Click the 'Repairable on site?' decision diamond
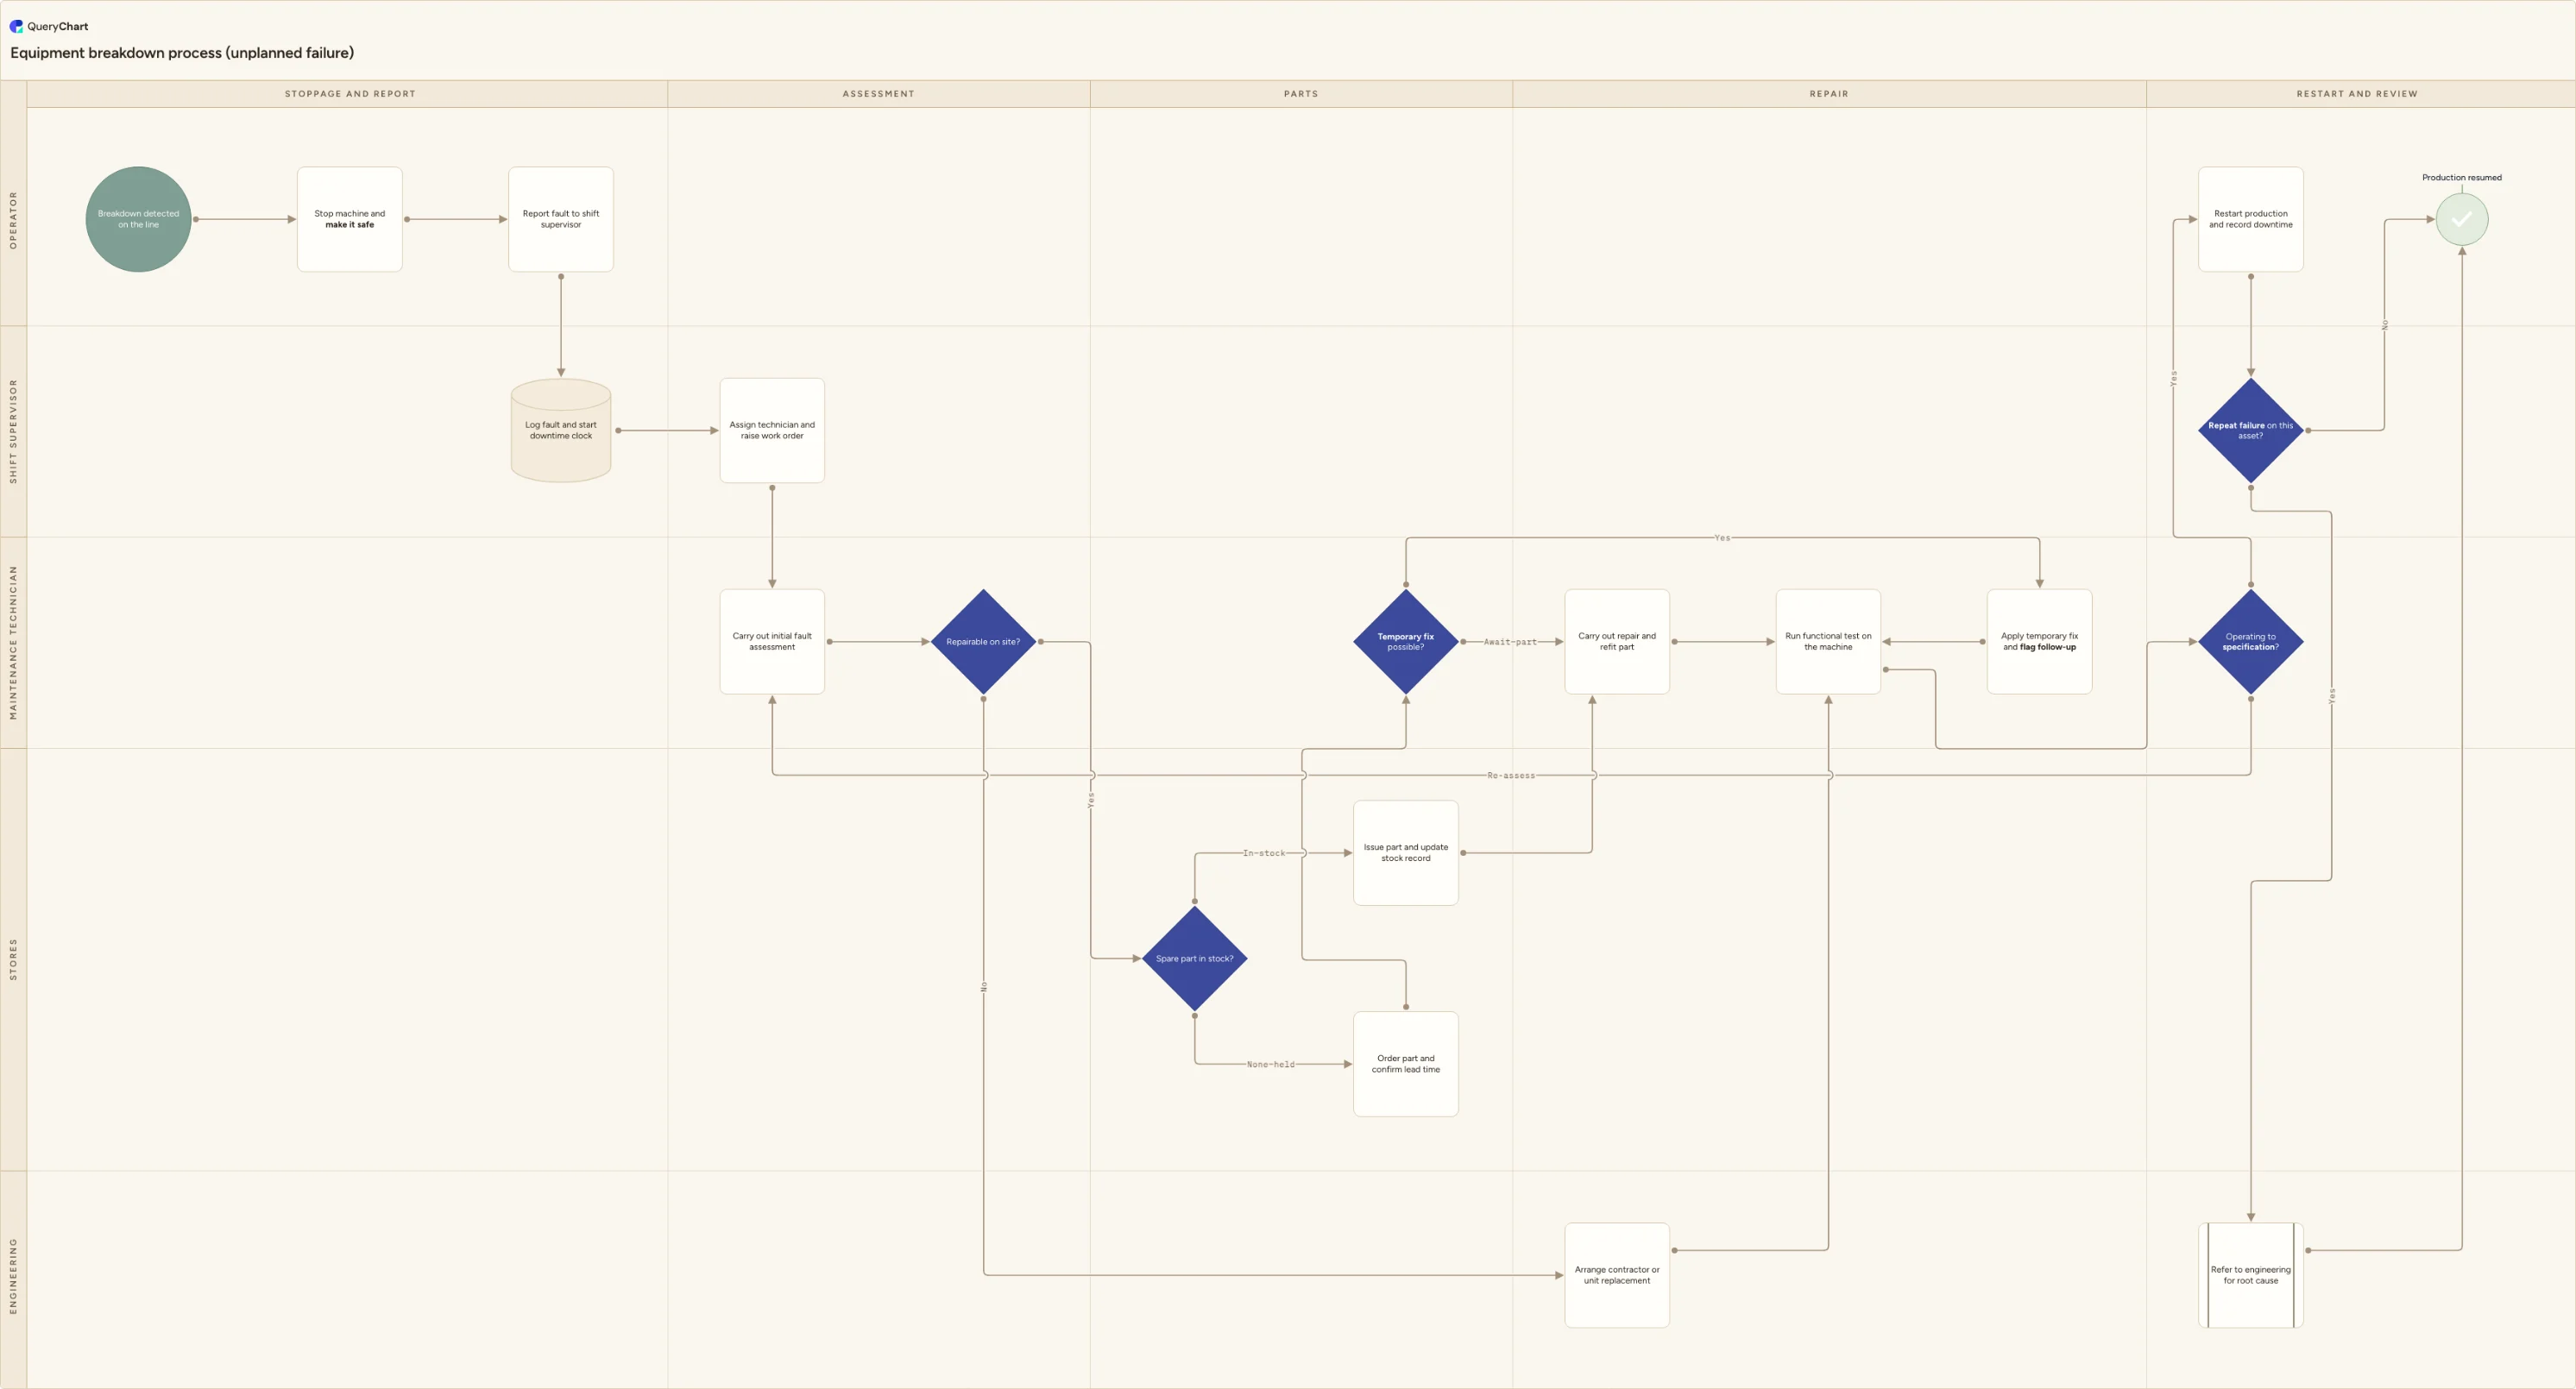The height and width of the screenshot is (1389, 2576). [983, 641]
